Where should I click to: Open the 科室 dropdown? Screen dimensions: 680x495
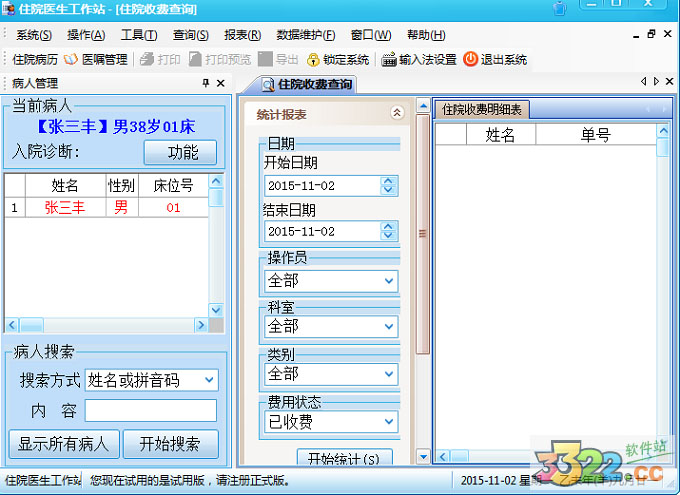[x=389, y=326]
